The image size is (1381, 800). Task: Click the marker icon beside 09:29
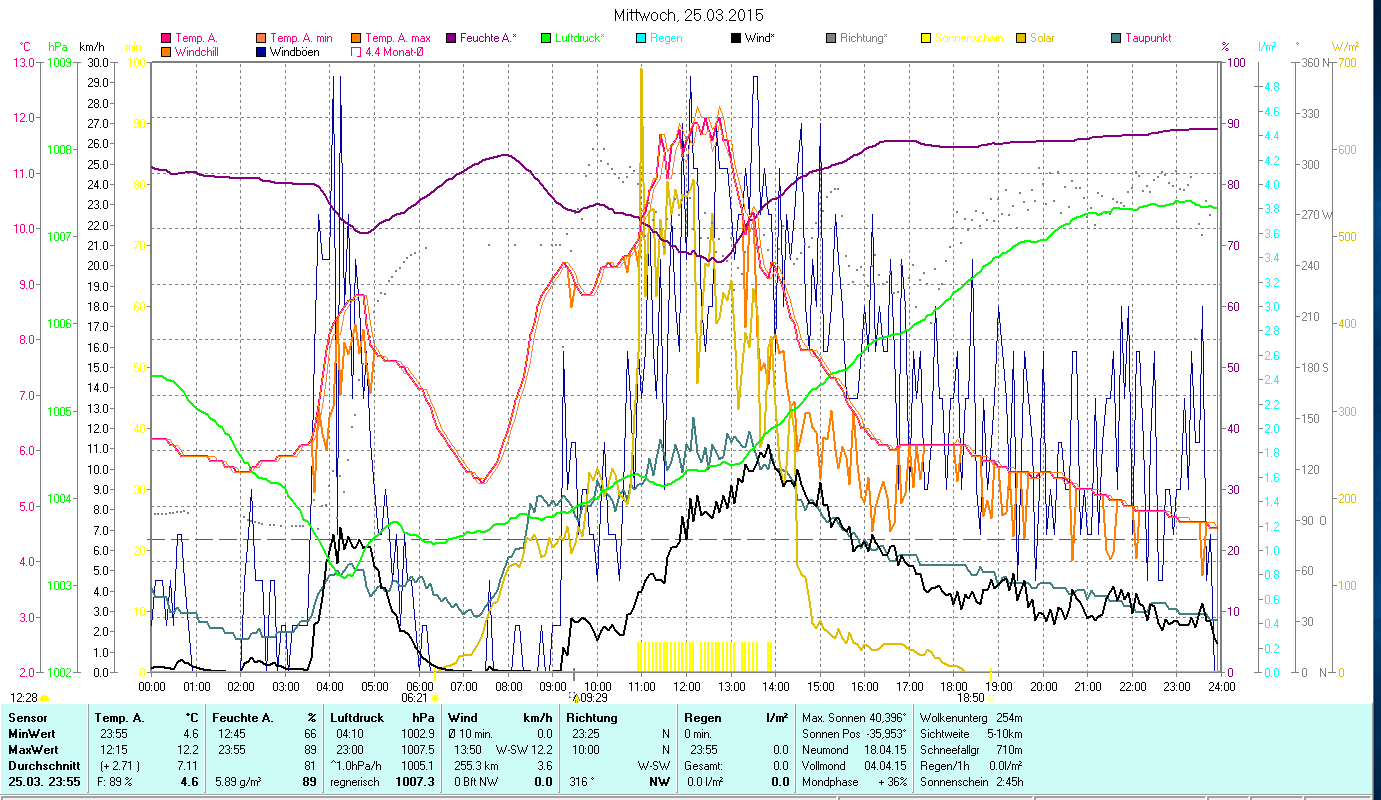575,698
